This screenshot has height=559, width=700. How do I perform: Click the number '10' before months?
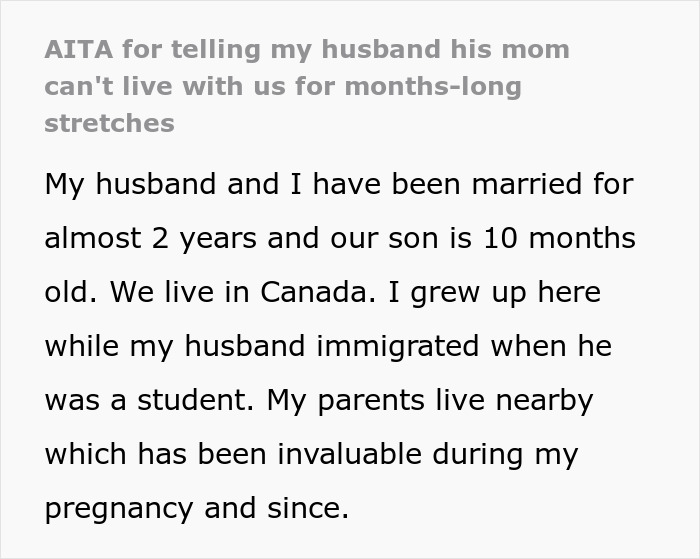click(x=500, y=238)
